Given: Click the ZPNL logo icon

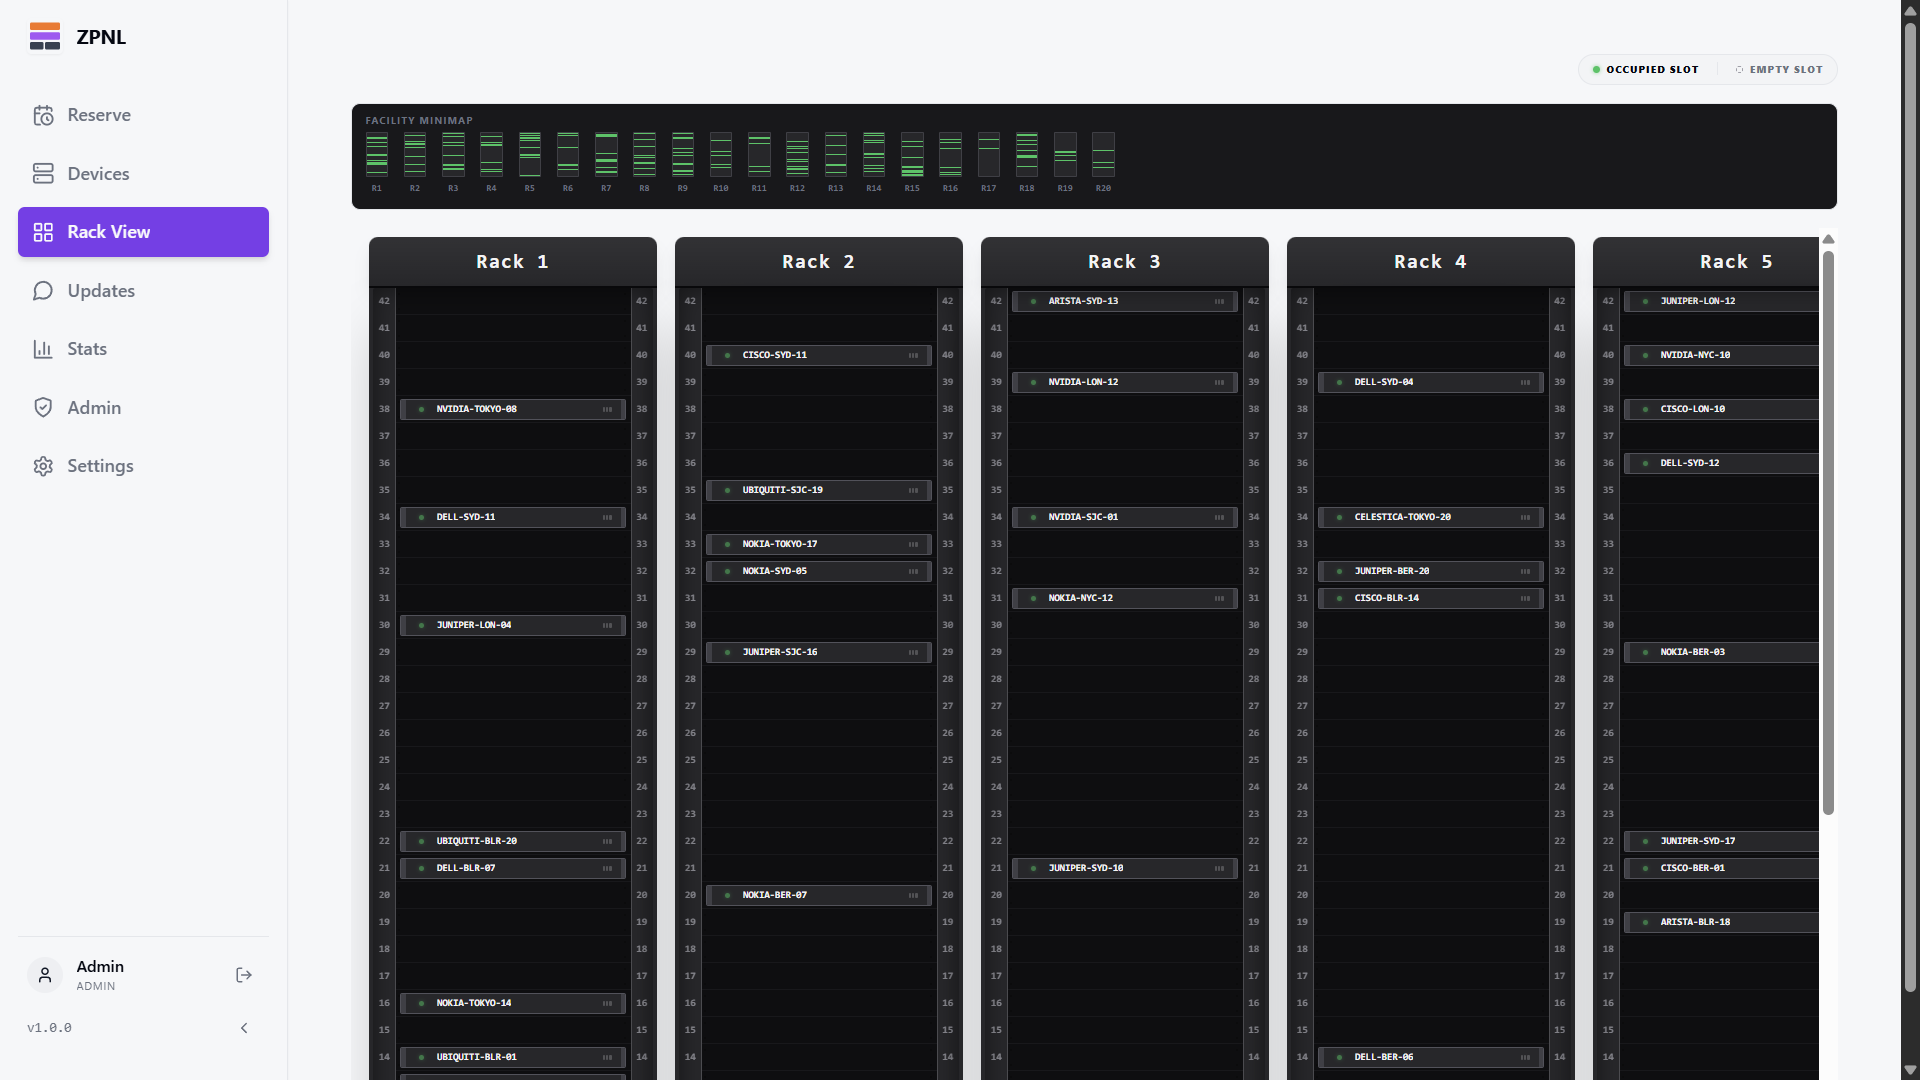Looking at the screenshot, I should (45, 36).
